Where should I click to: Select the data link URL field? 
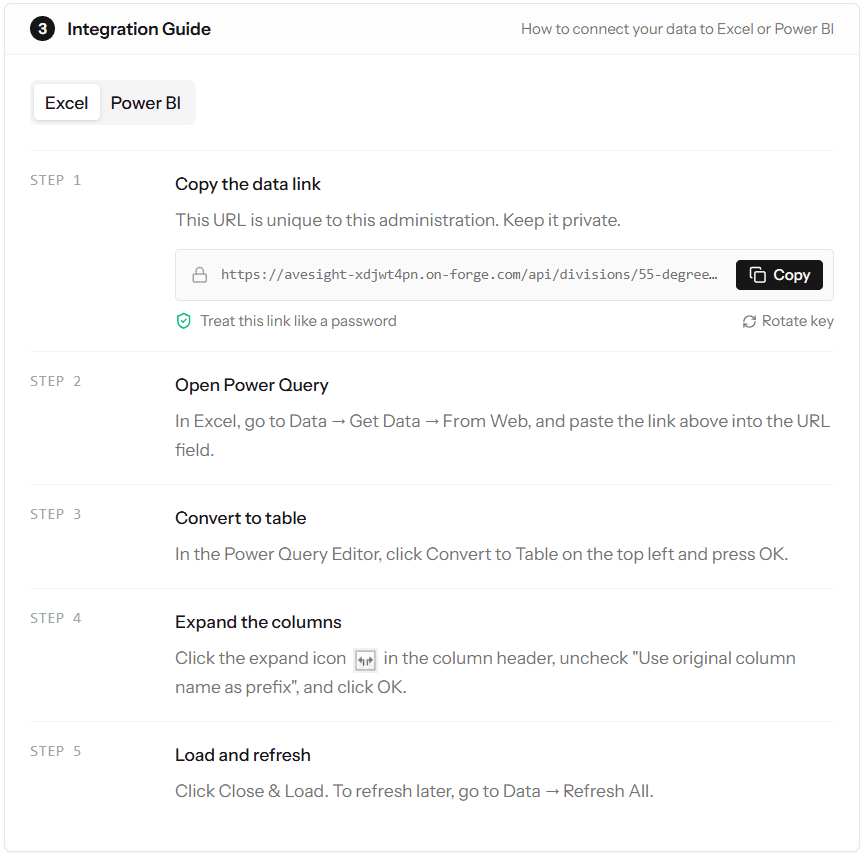tap(468, 275)
